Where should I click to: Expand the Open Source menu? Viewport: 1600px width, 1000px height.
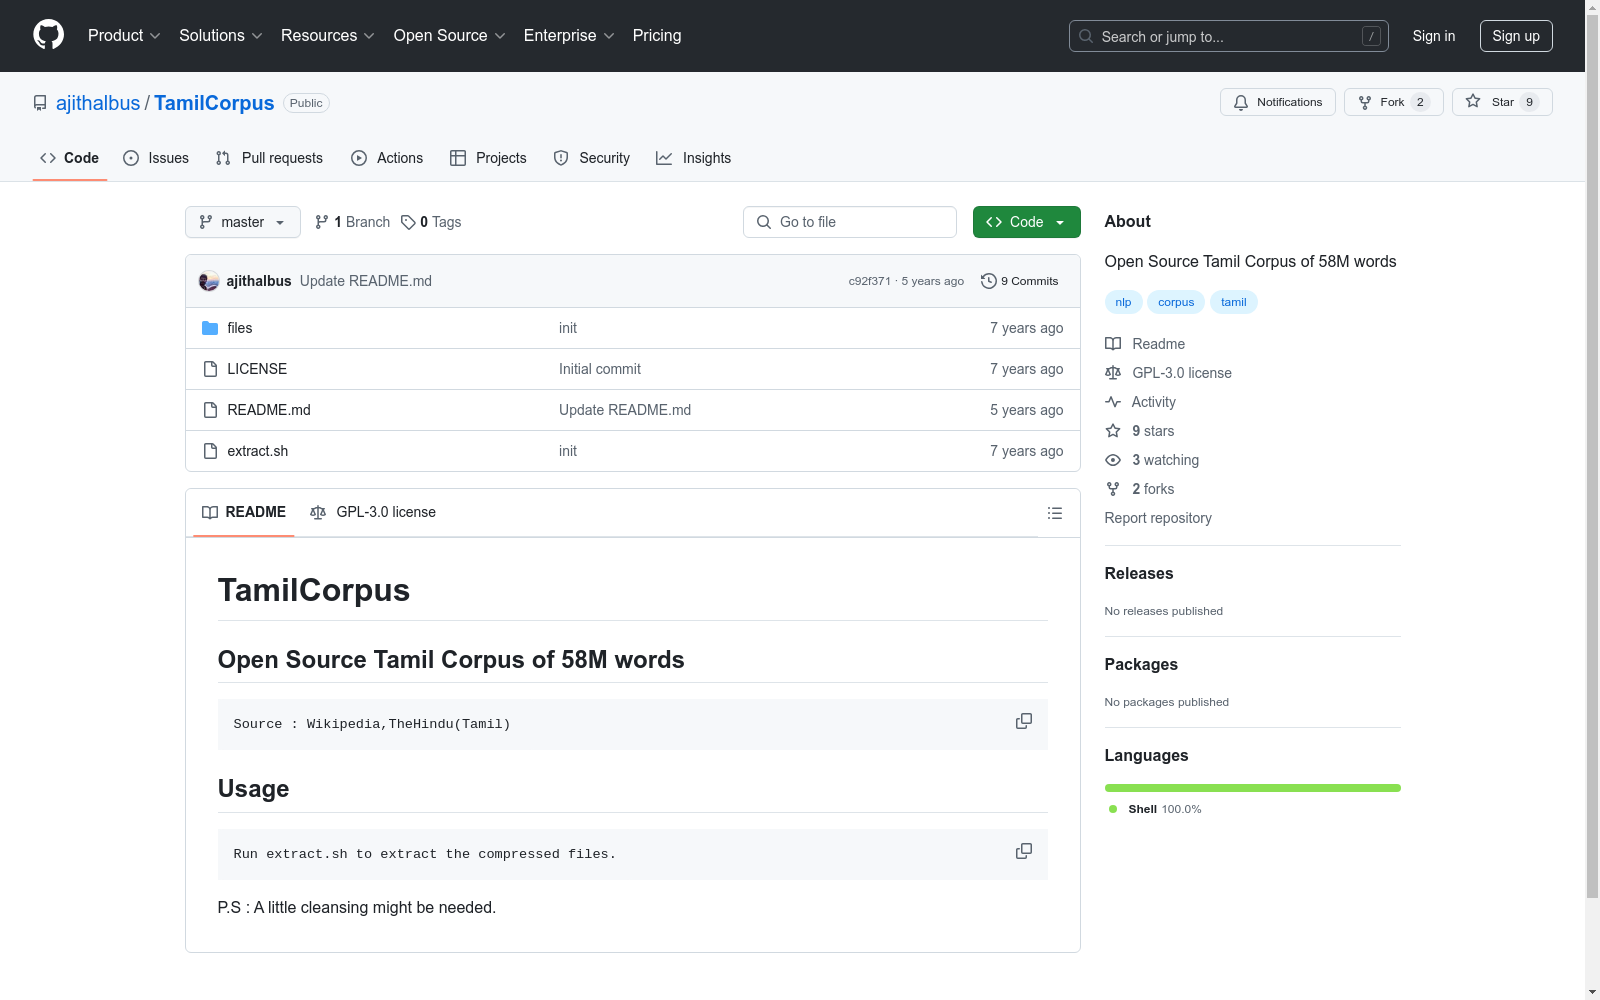[x=450, y=36]
